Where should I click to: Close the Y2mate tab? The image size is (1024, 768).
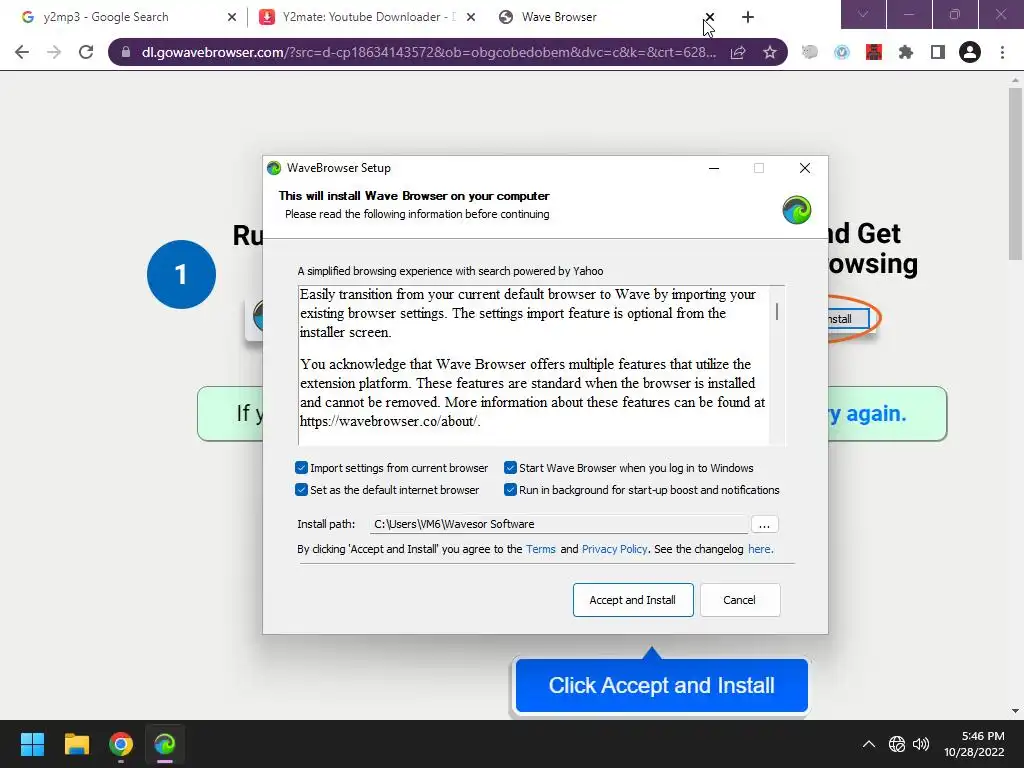tap(471, 17)
